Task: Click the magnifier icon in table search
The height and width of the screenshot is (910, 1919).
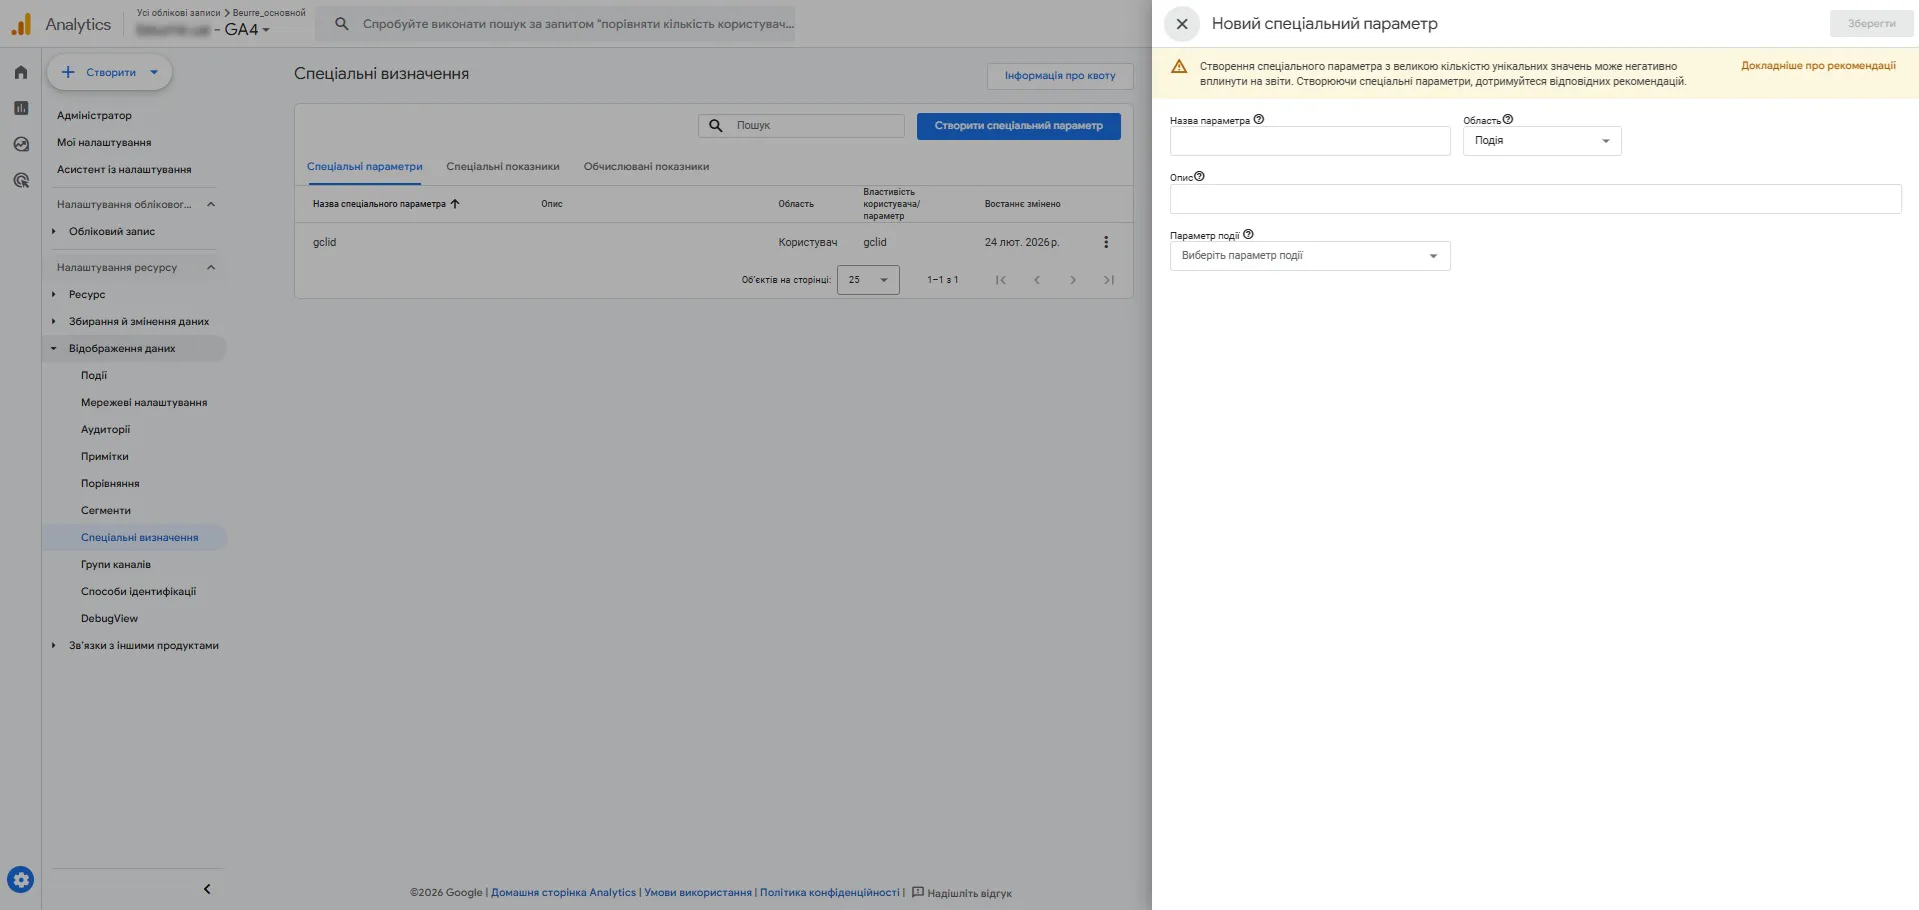Action: pos(716,126)
